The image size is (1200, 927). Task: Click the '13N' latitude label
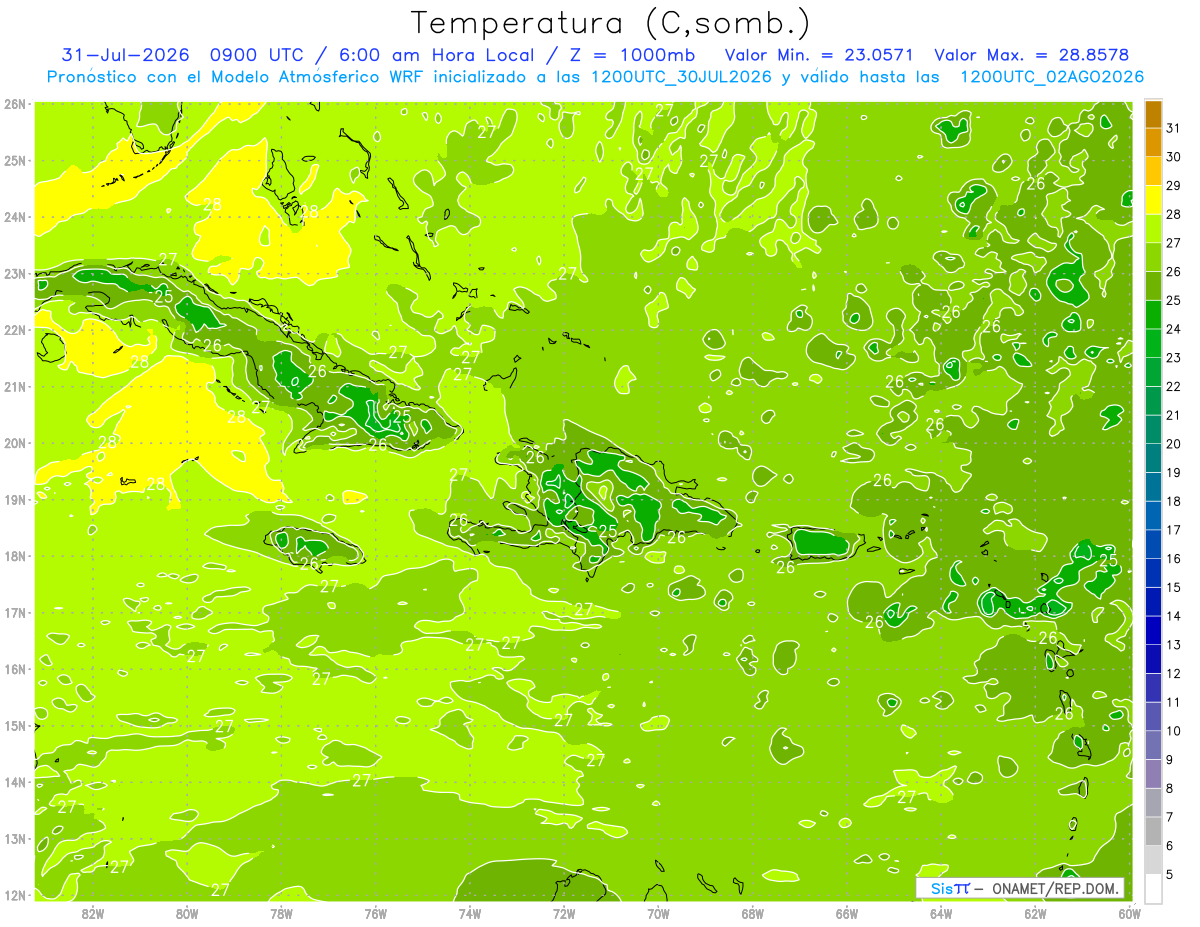tap(15, 838)
